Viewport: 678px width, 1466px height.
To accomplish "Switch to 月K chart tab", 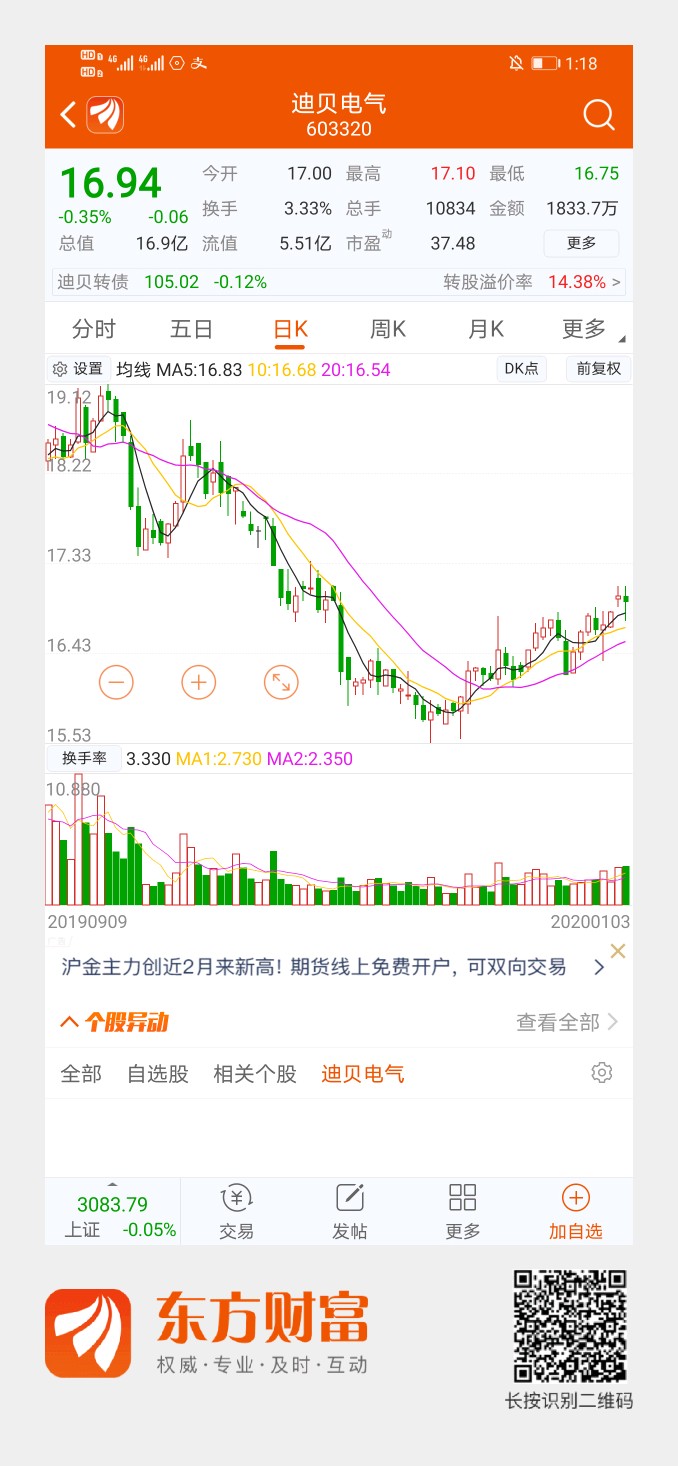I will coord(486,329).
